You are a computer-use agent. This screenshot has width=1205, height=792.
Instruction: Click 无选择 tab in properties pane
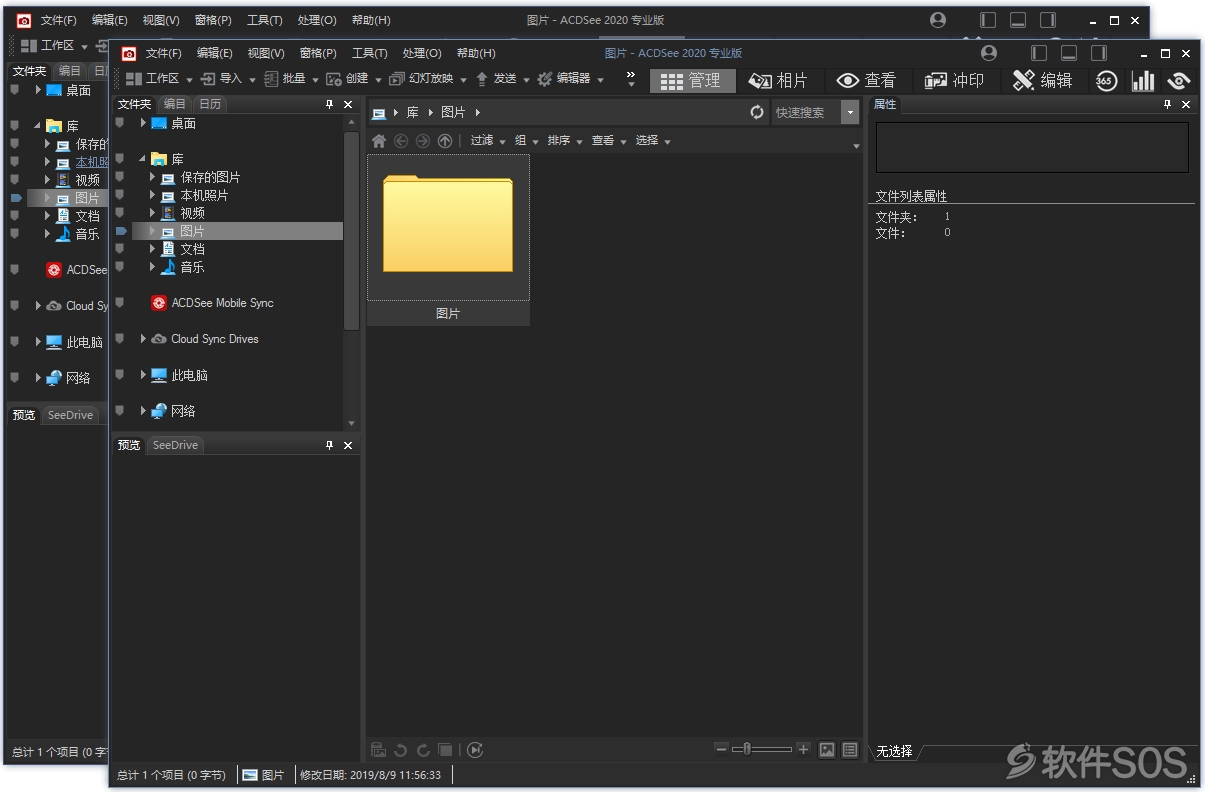coord(894,751)
